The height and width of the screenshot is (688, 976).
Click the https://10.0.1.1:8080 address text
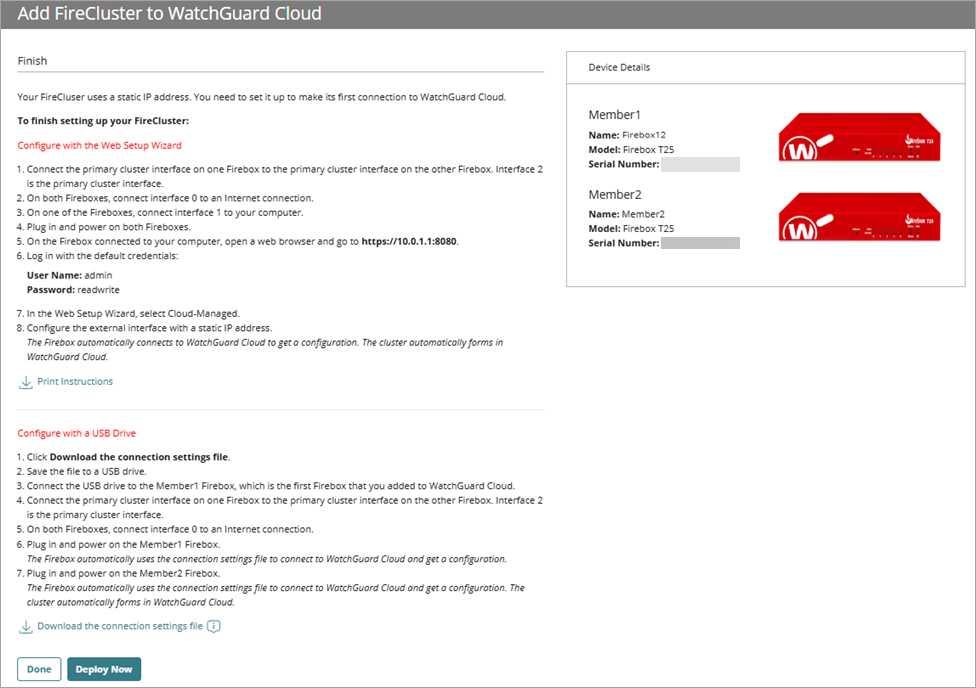click(x=409, y=241)
